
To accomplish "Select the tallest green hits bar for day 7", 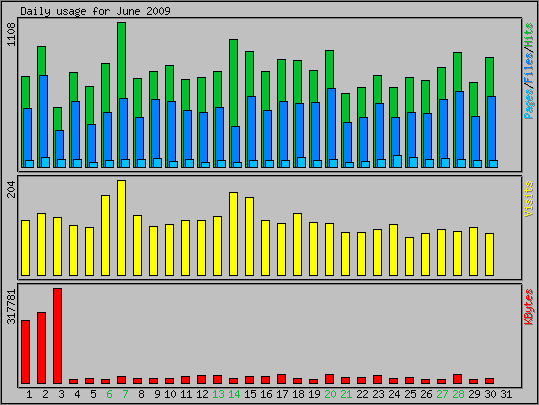I will pyautogui.click(x=121, y=60).
